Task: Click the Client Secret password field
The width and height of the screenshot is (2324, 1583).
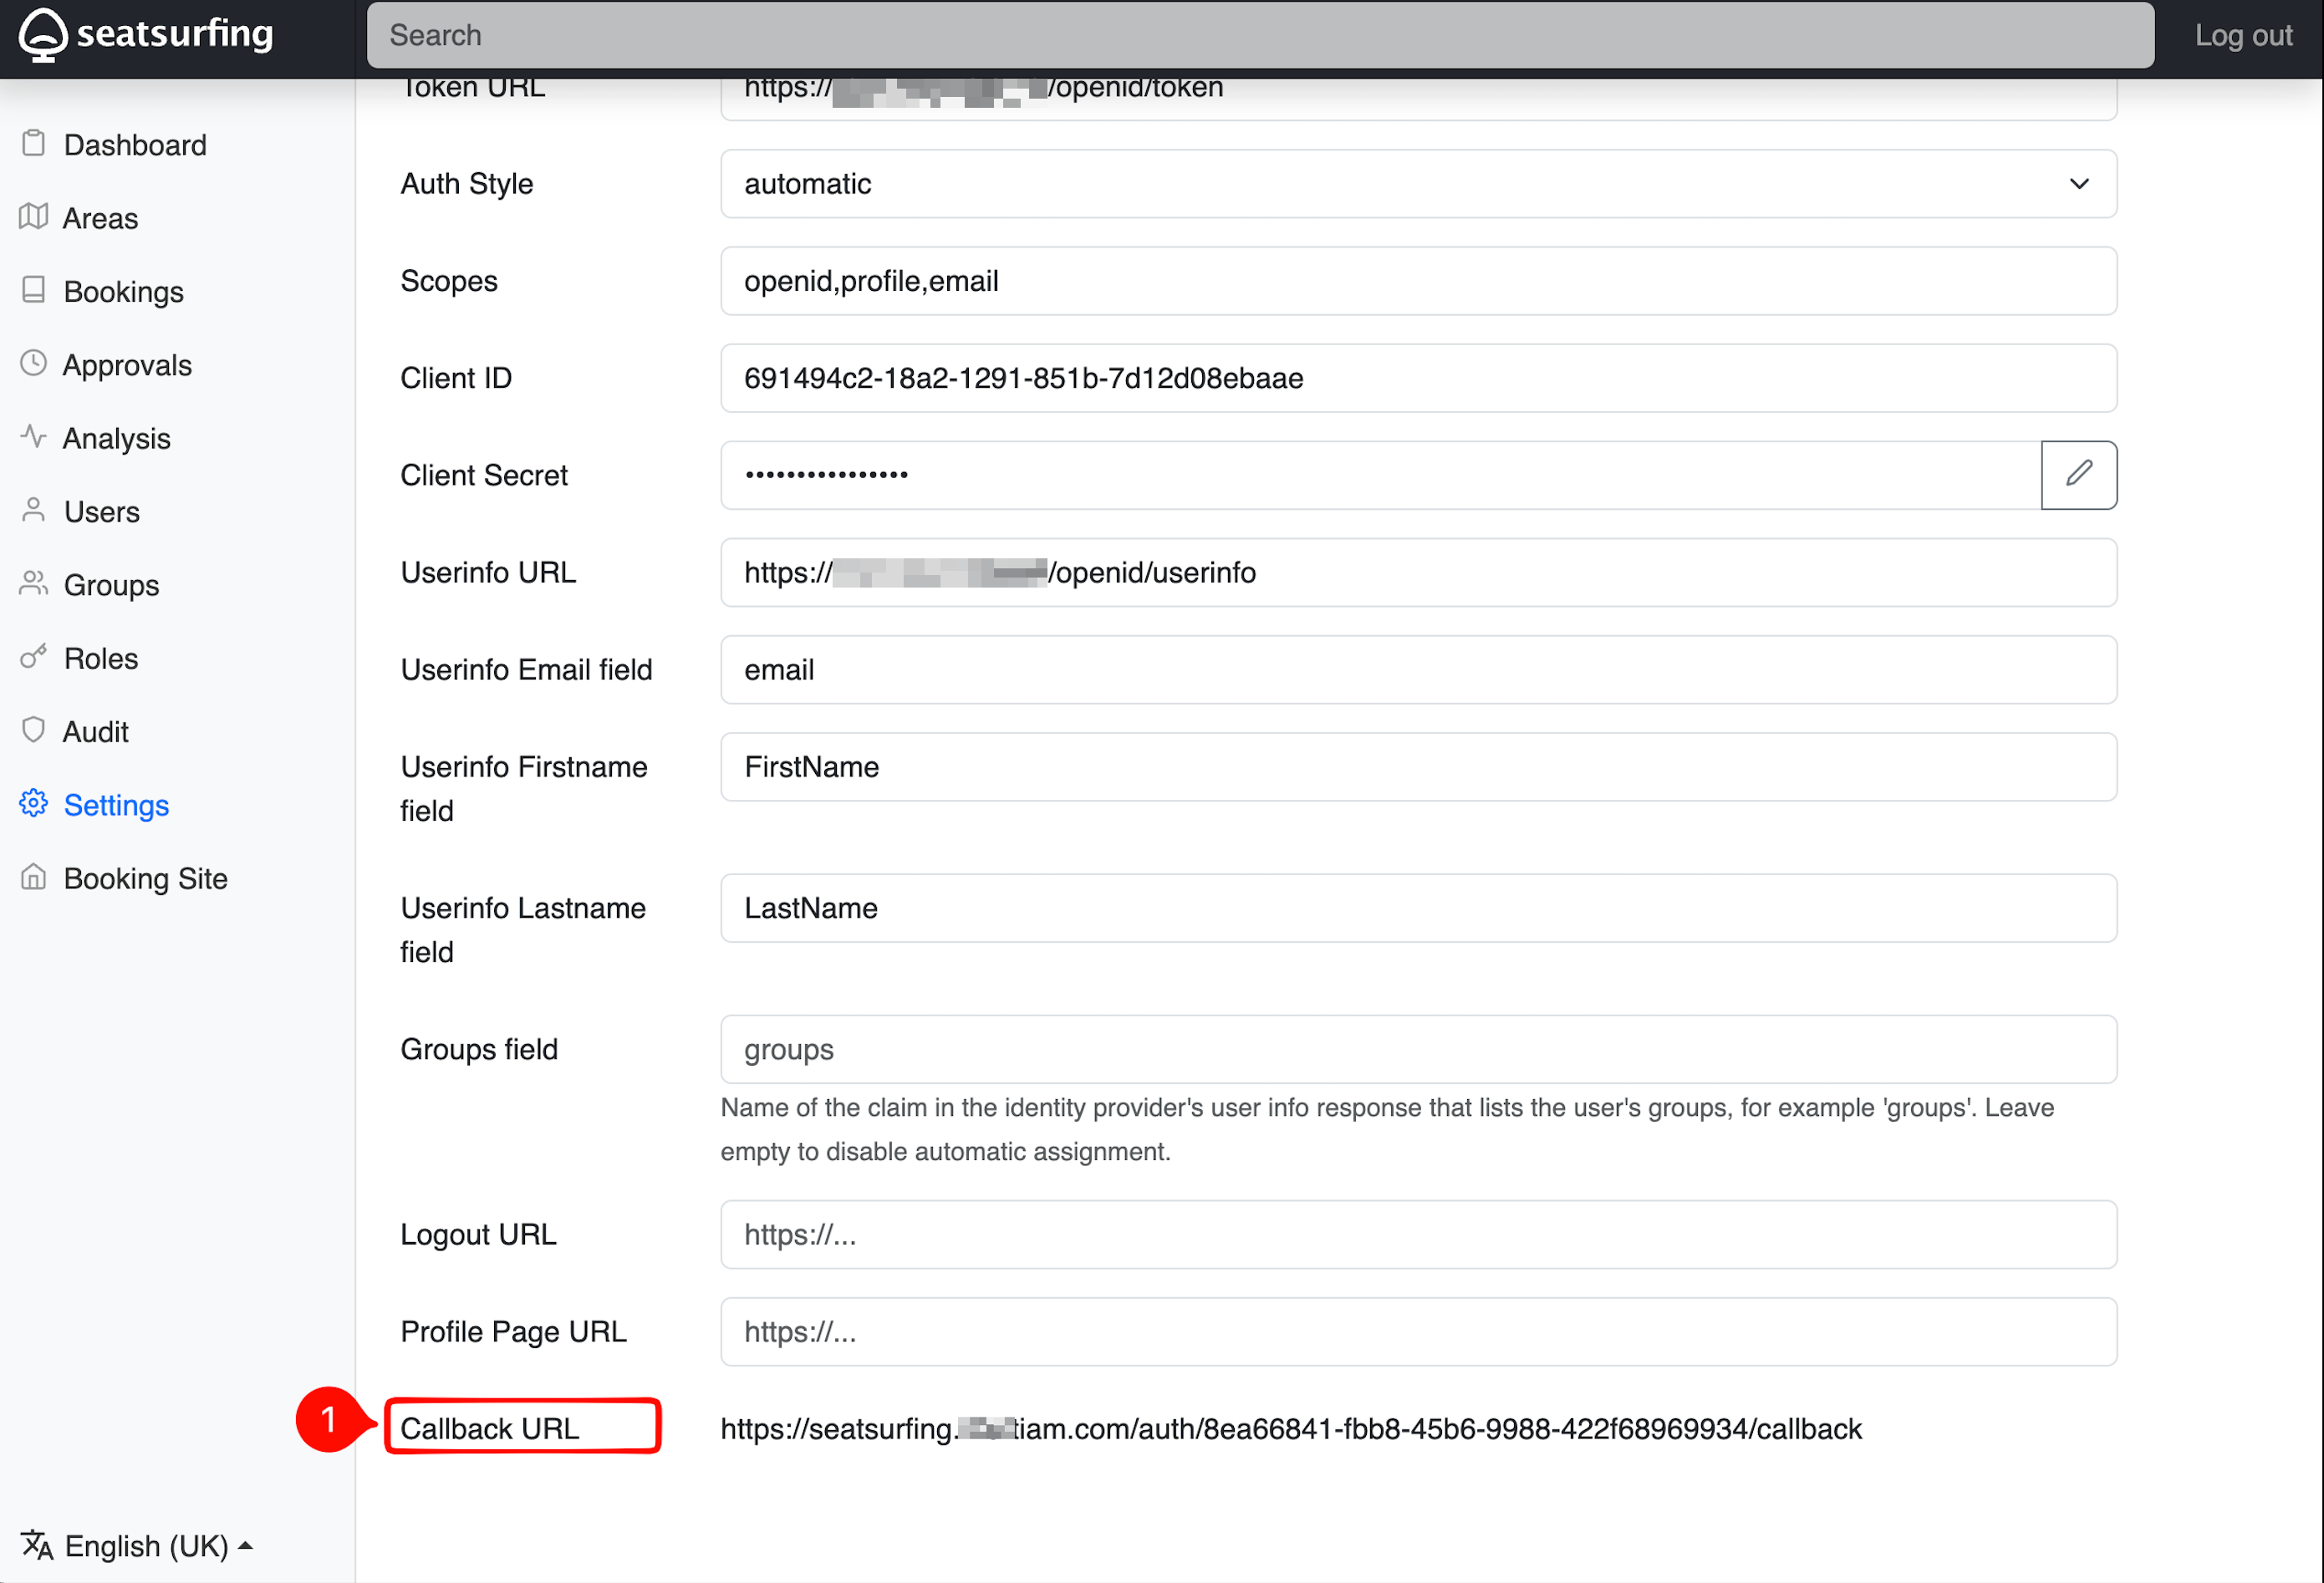Action: coord(1380,475)
